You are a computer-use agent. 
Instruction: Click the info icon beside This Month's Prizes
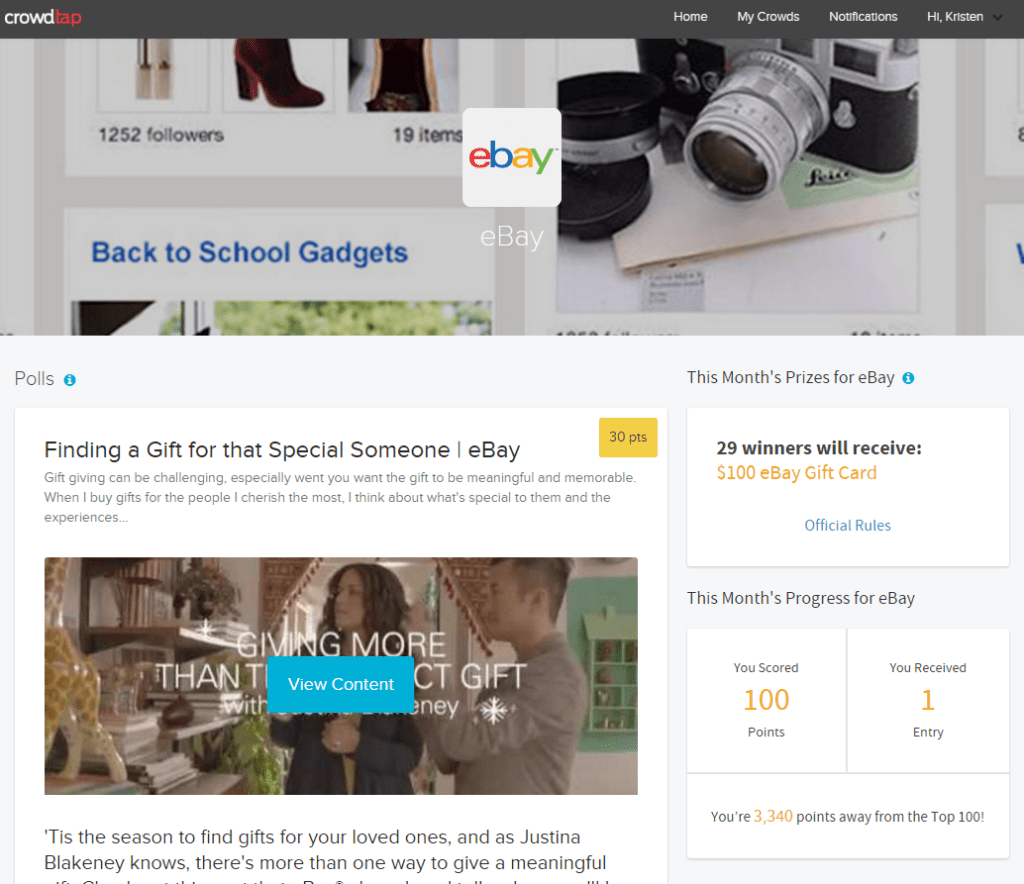tap(908, 378)
